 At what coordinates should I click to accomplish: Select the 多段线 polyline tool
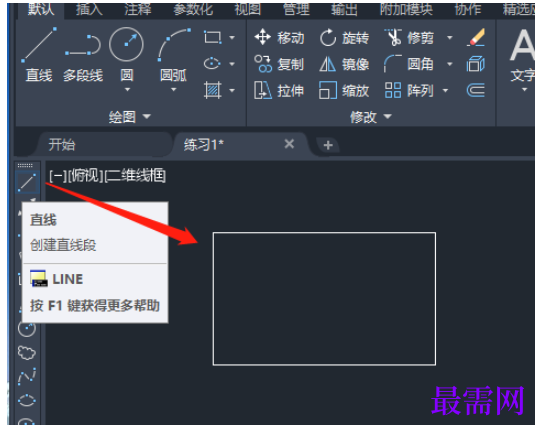[x=83, y=58]
